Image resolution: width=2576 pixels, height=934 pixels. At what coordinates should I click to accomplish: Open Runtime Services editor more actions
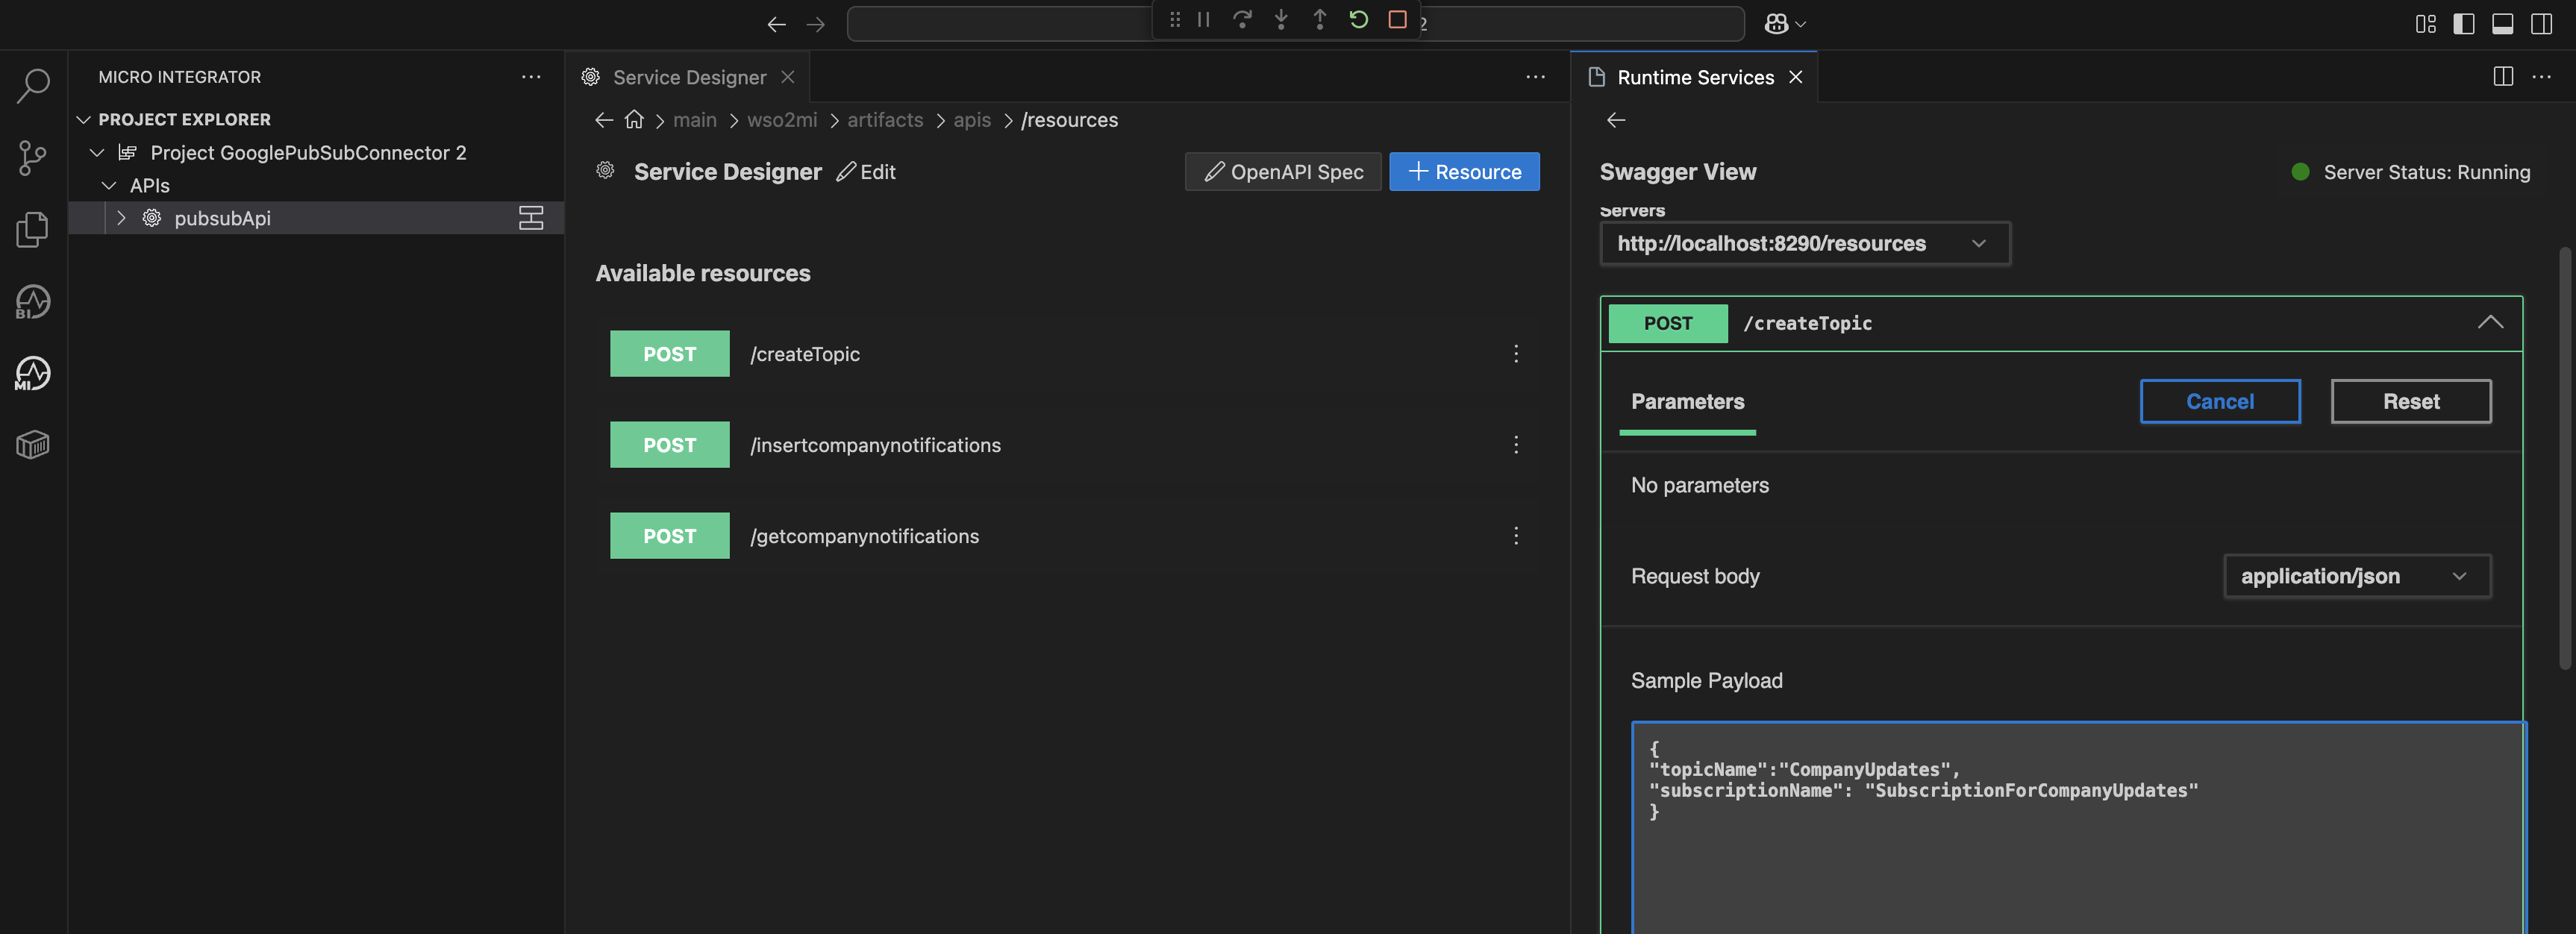2541,77
